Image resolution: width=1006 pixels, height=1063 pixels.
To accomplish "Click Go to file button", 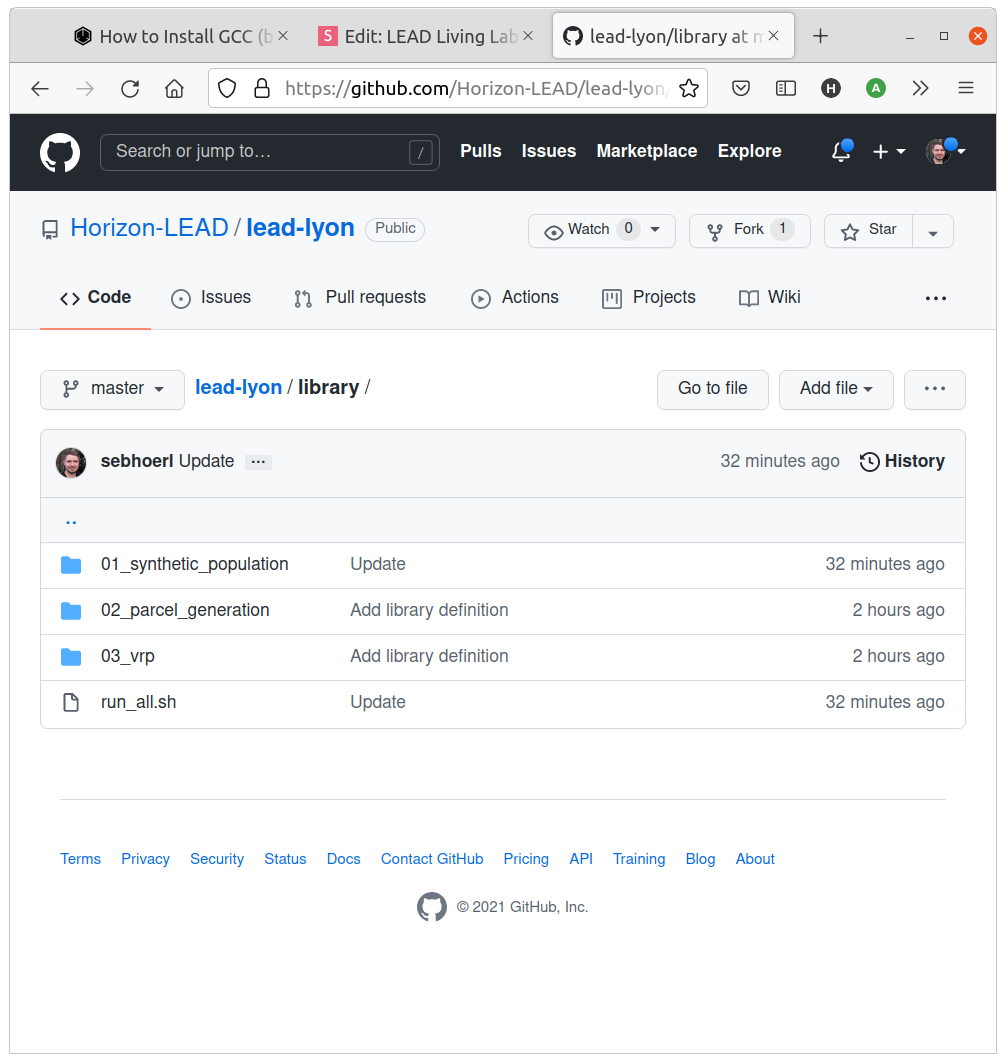I will 712,389.
